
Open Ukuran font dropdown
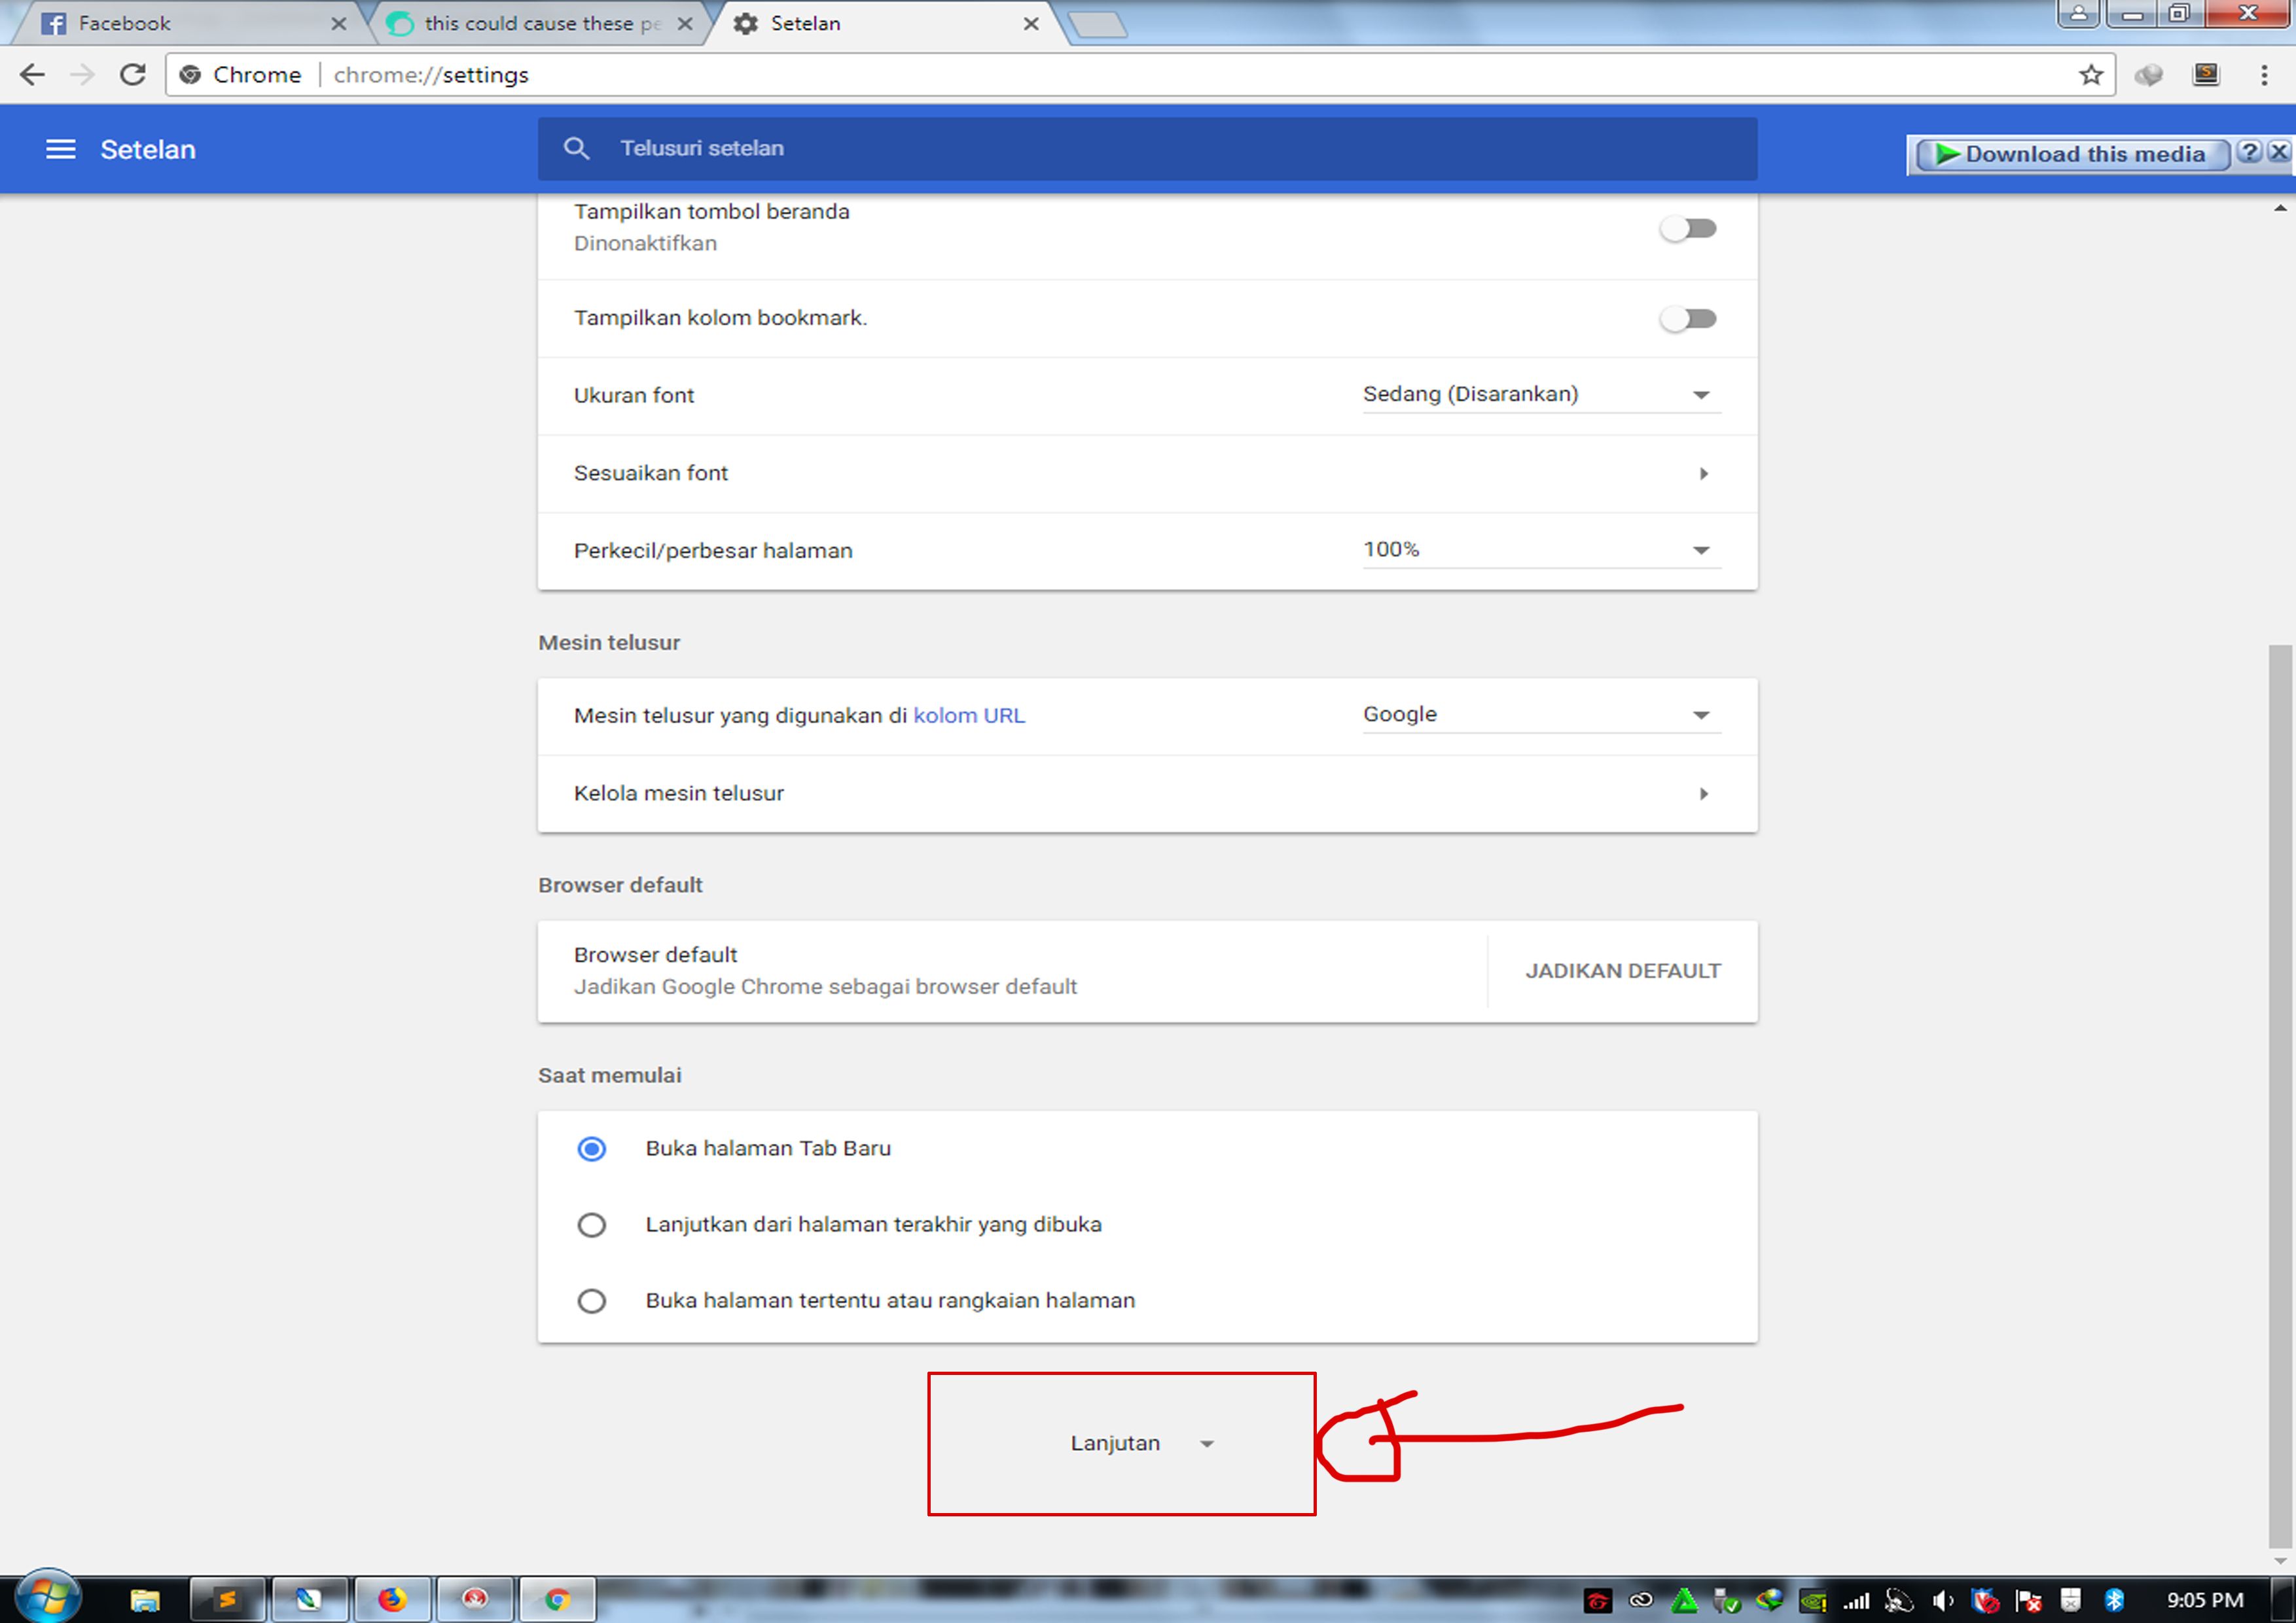[1540, 395]
